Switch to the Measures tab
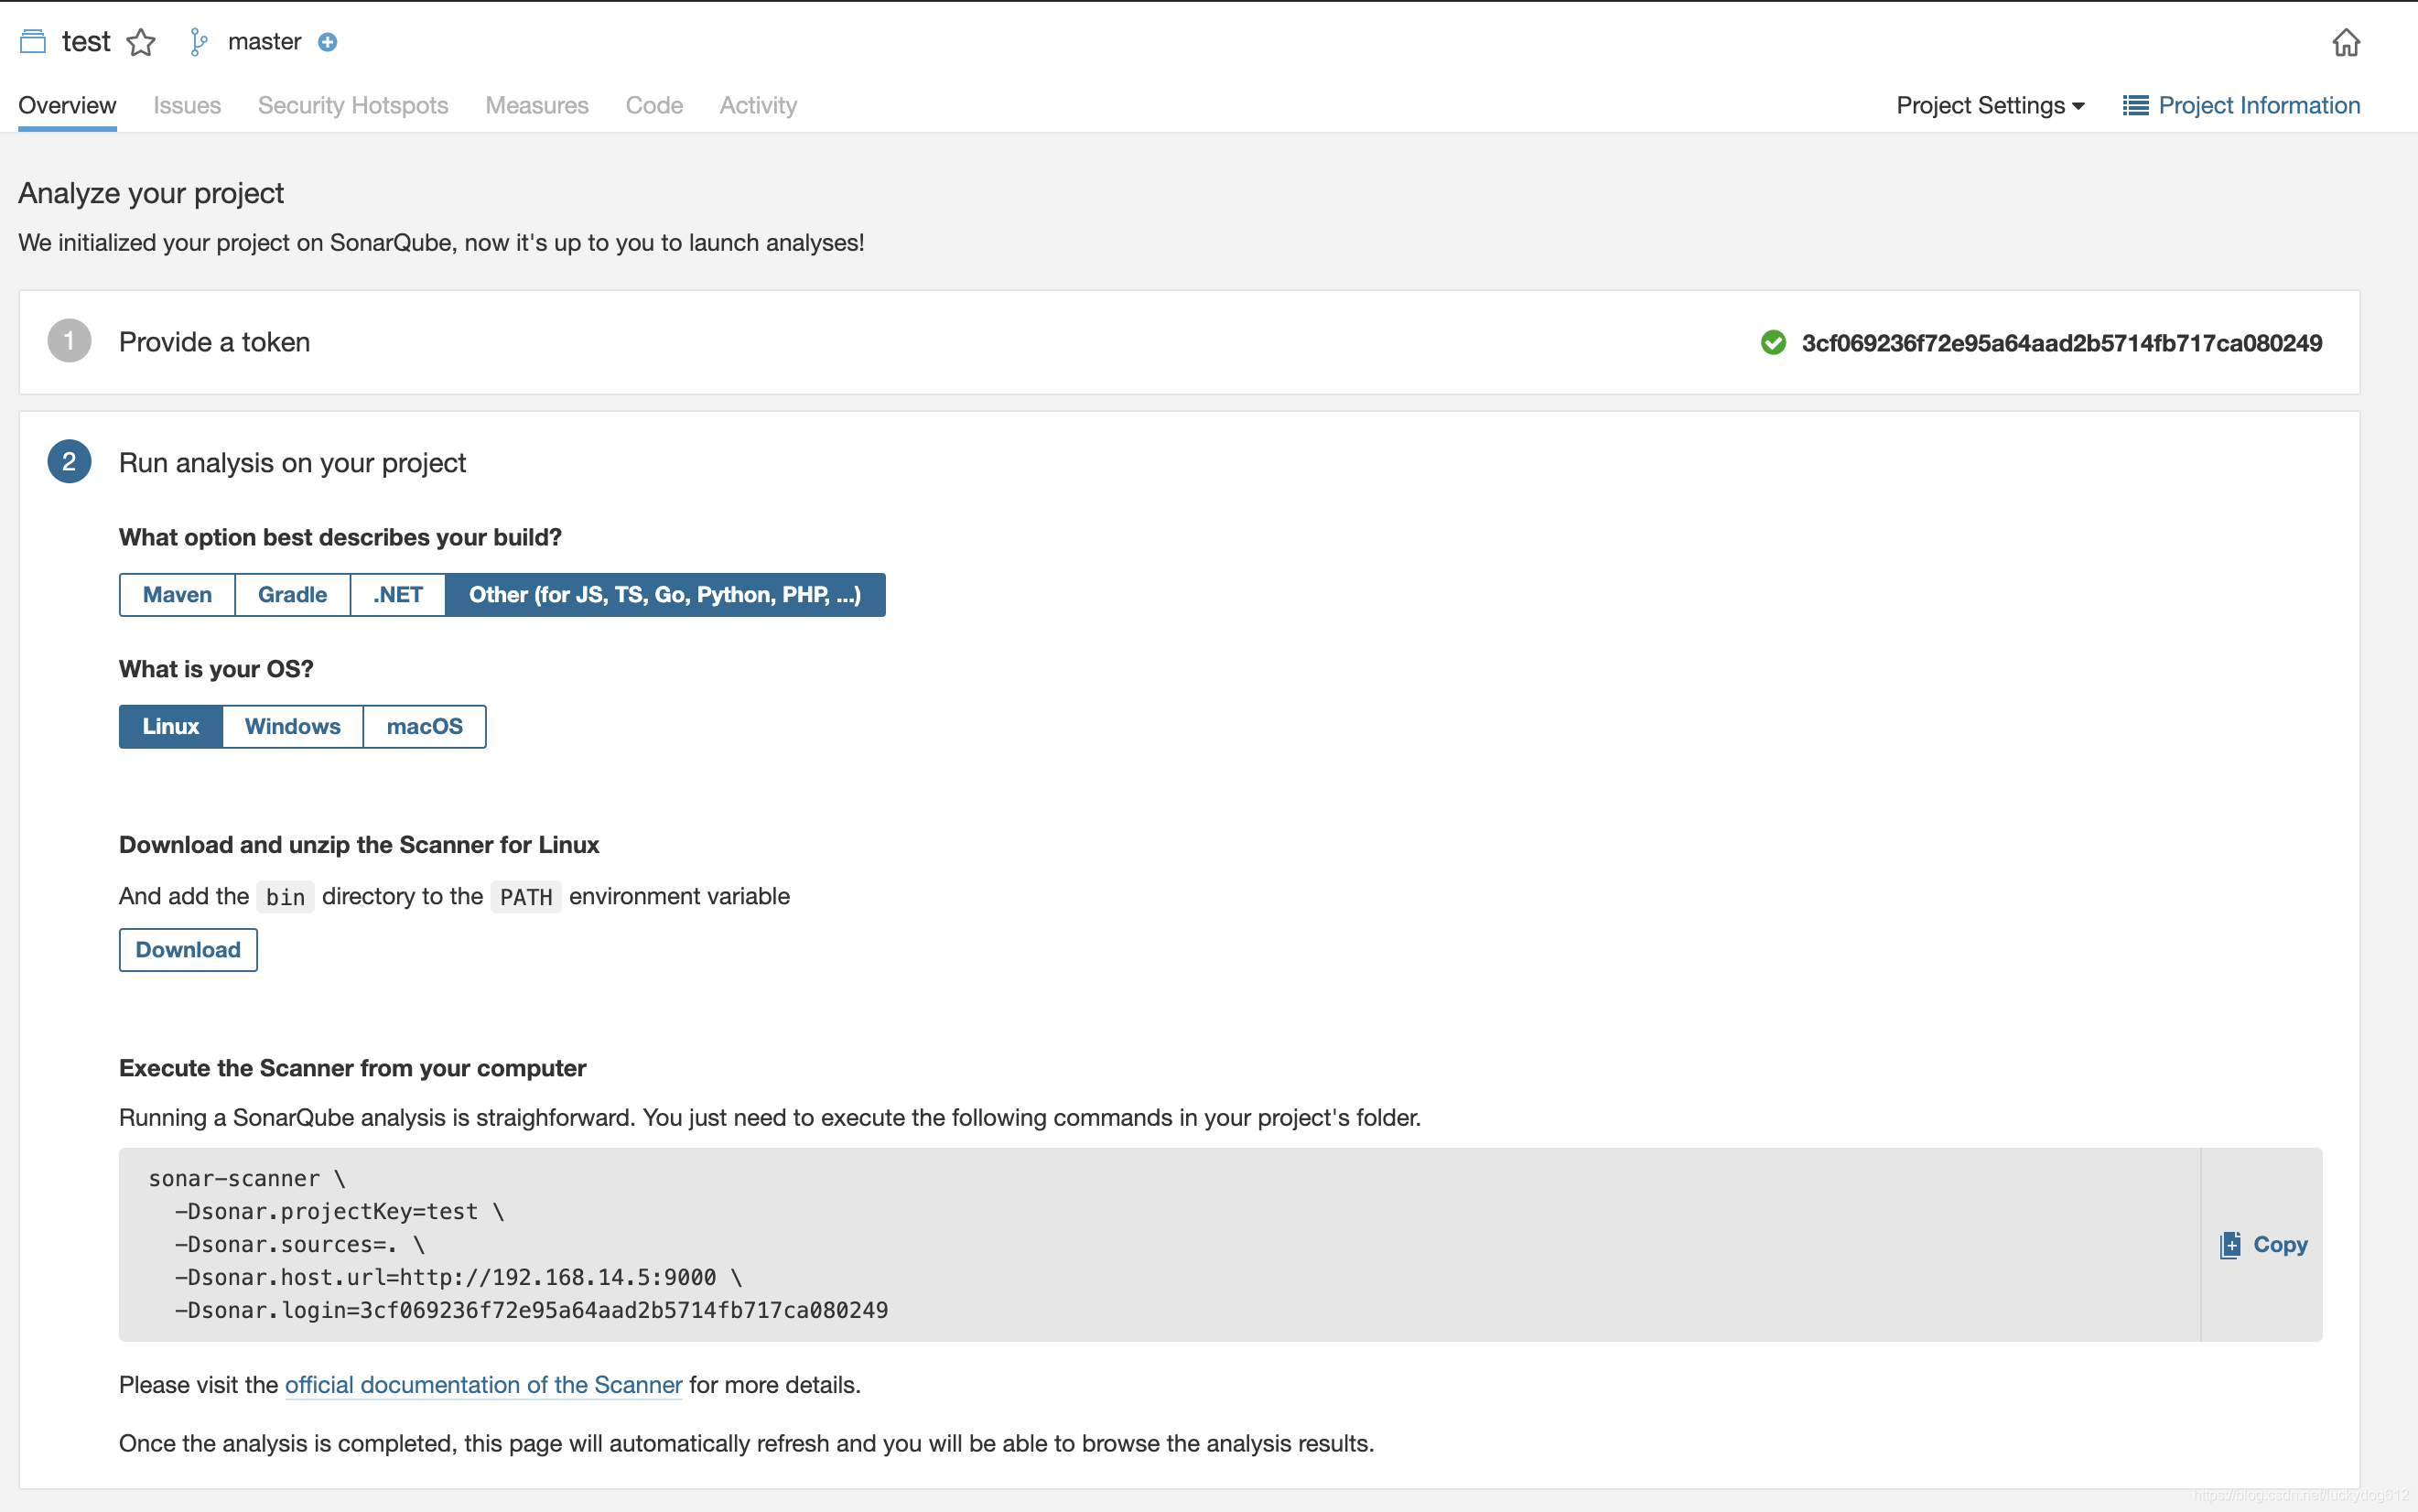 pyautogui.click(x=537, y=105)
